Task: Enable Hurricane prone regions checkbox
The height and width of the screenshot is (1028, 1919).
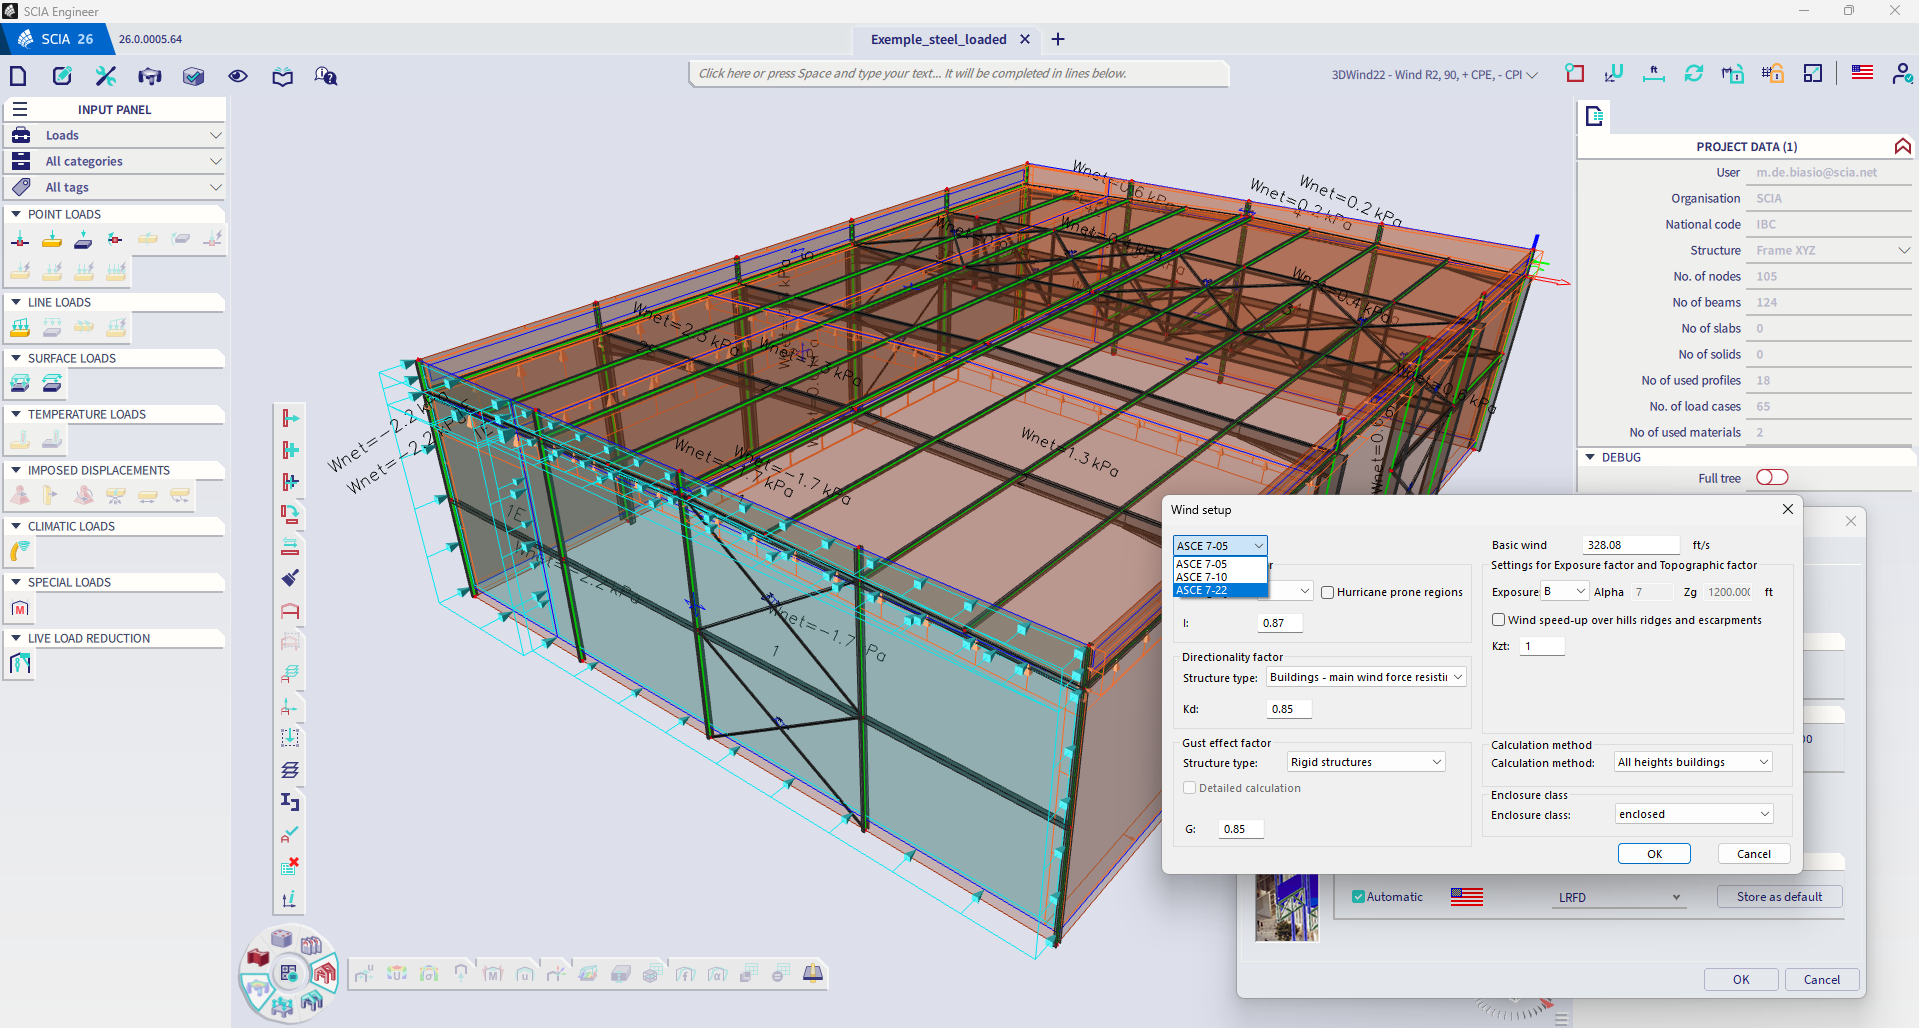Action: pos(1328,592)
